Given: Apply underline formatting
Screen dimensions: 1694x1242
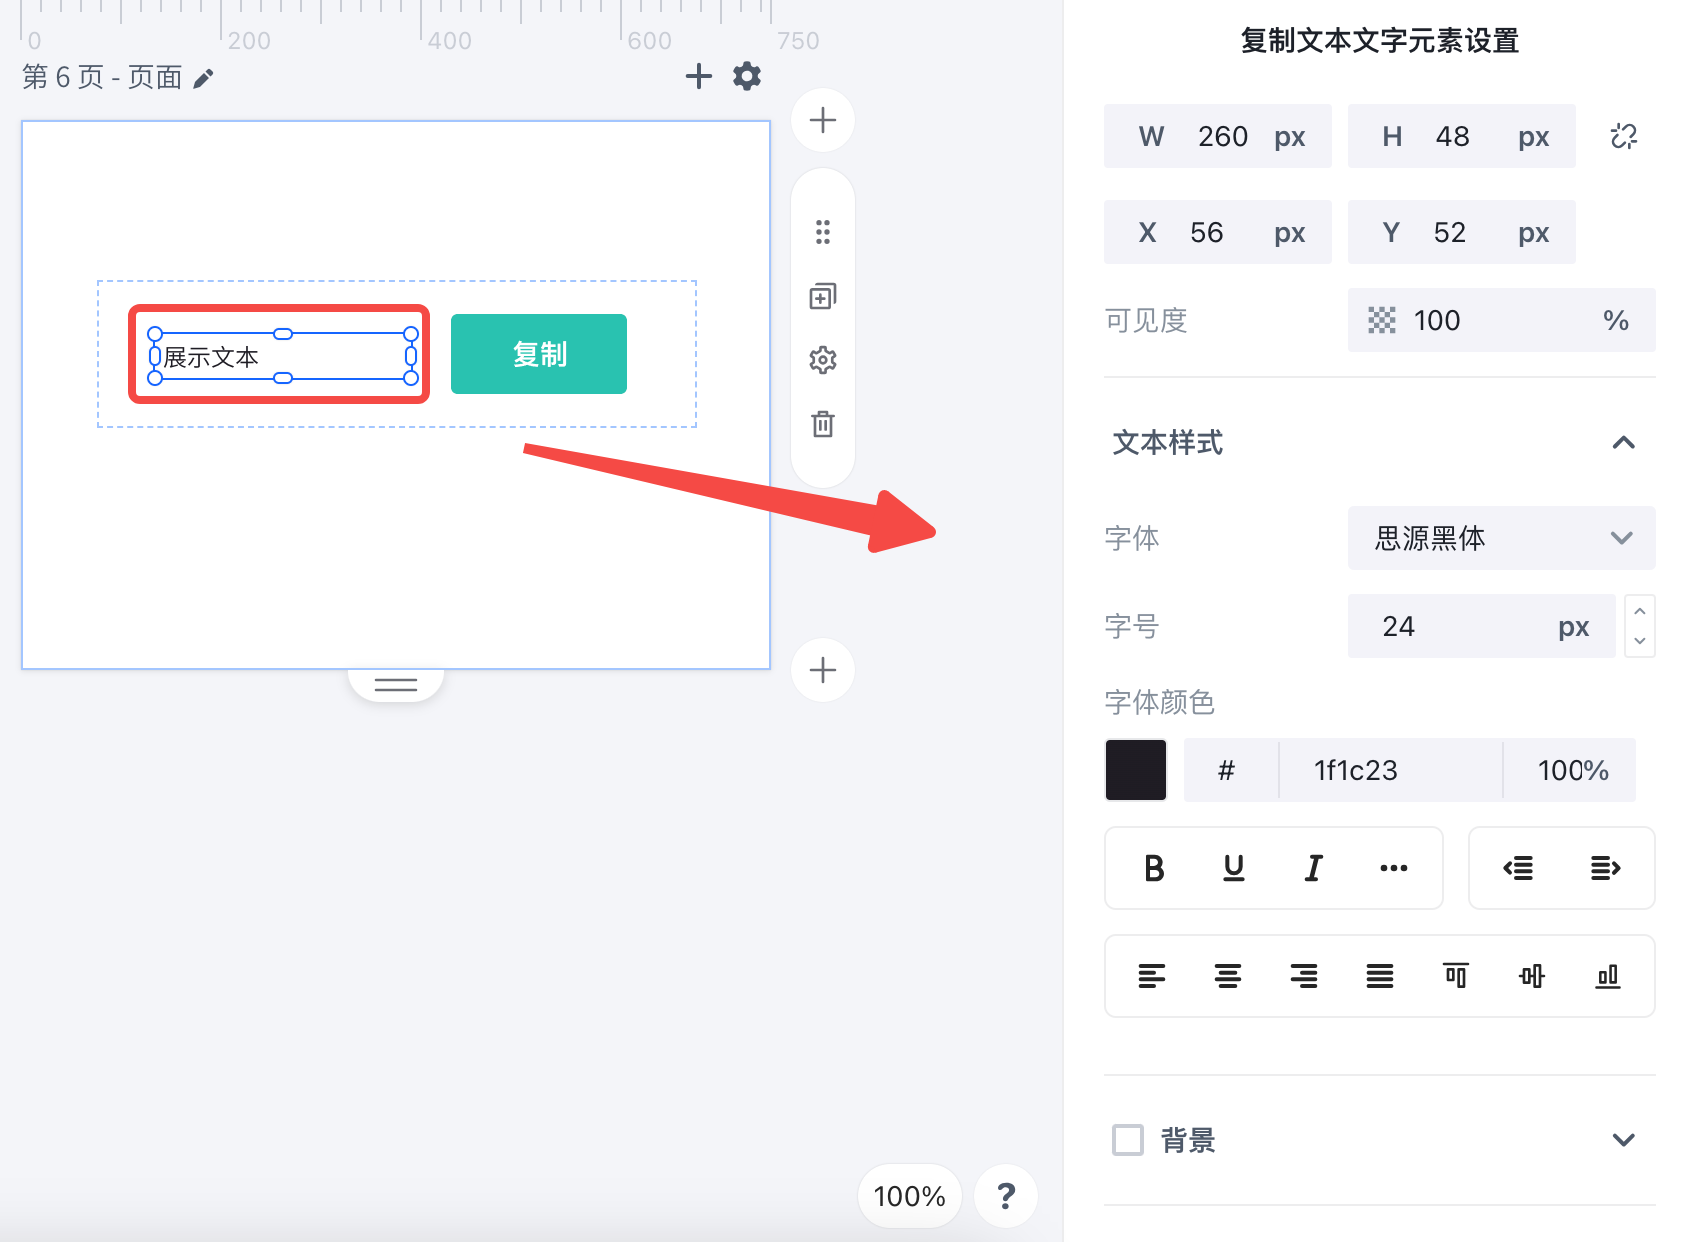Looking at the screenshot, I should [1234, 868].
